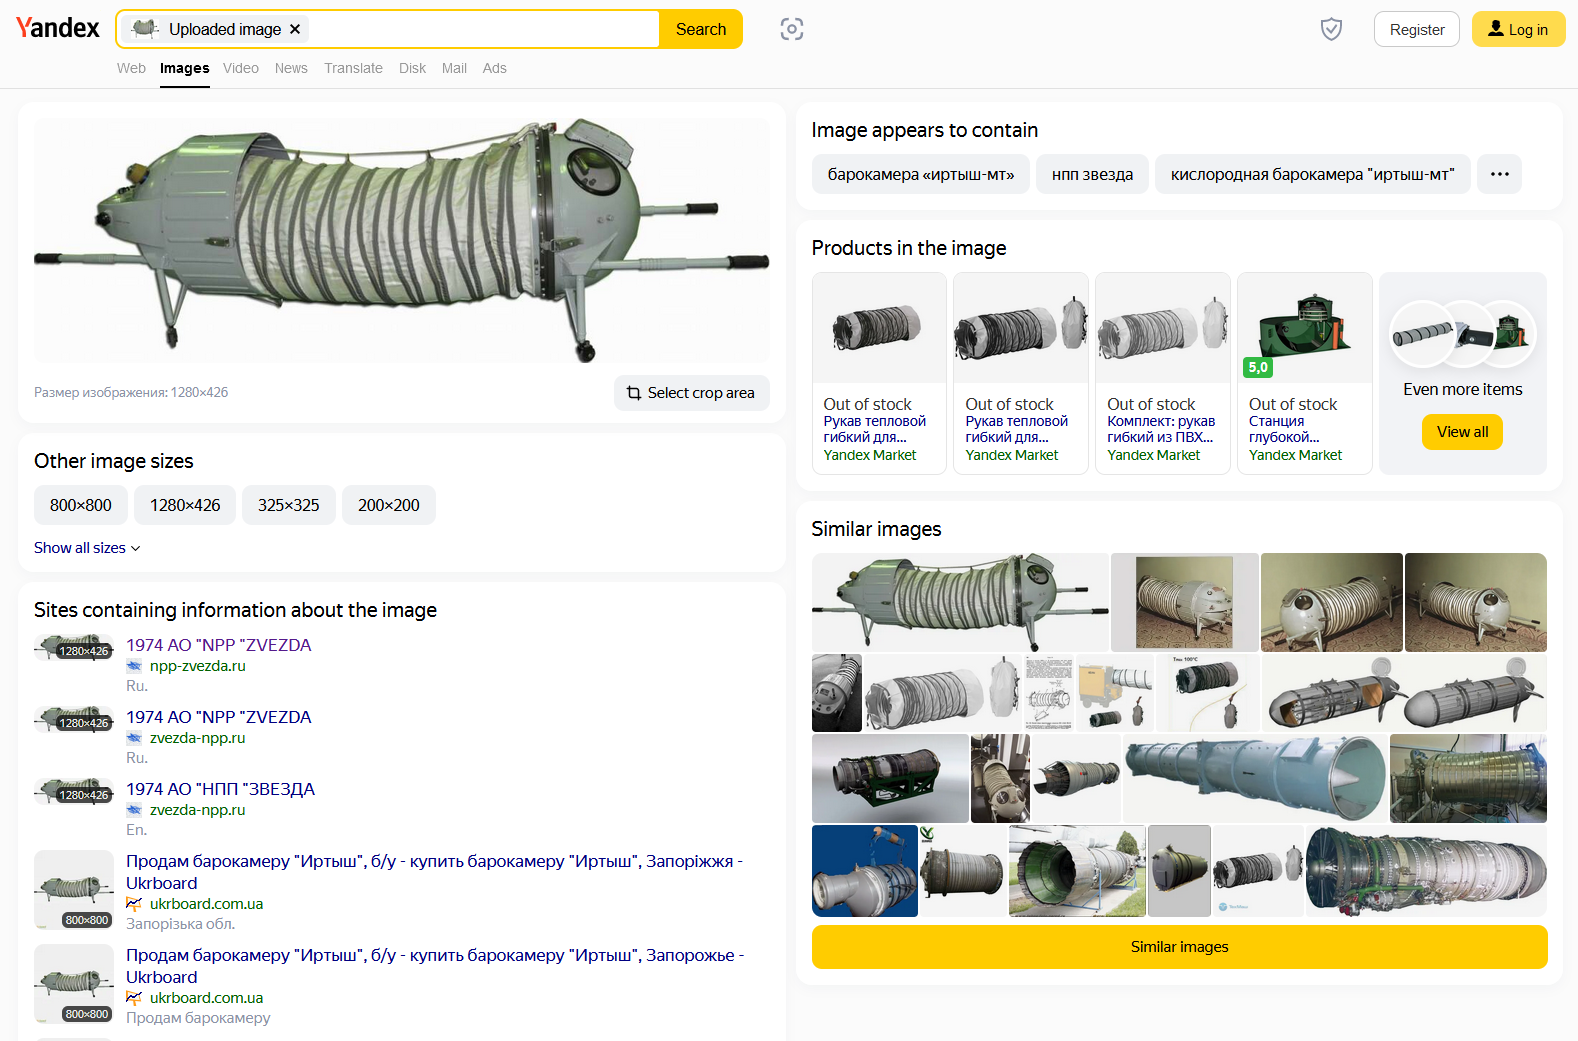
Task: Choose the 800×800 image size
Action: (x=81, y=505)
